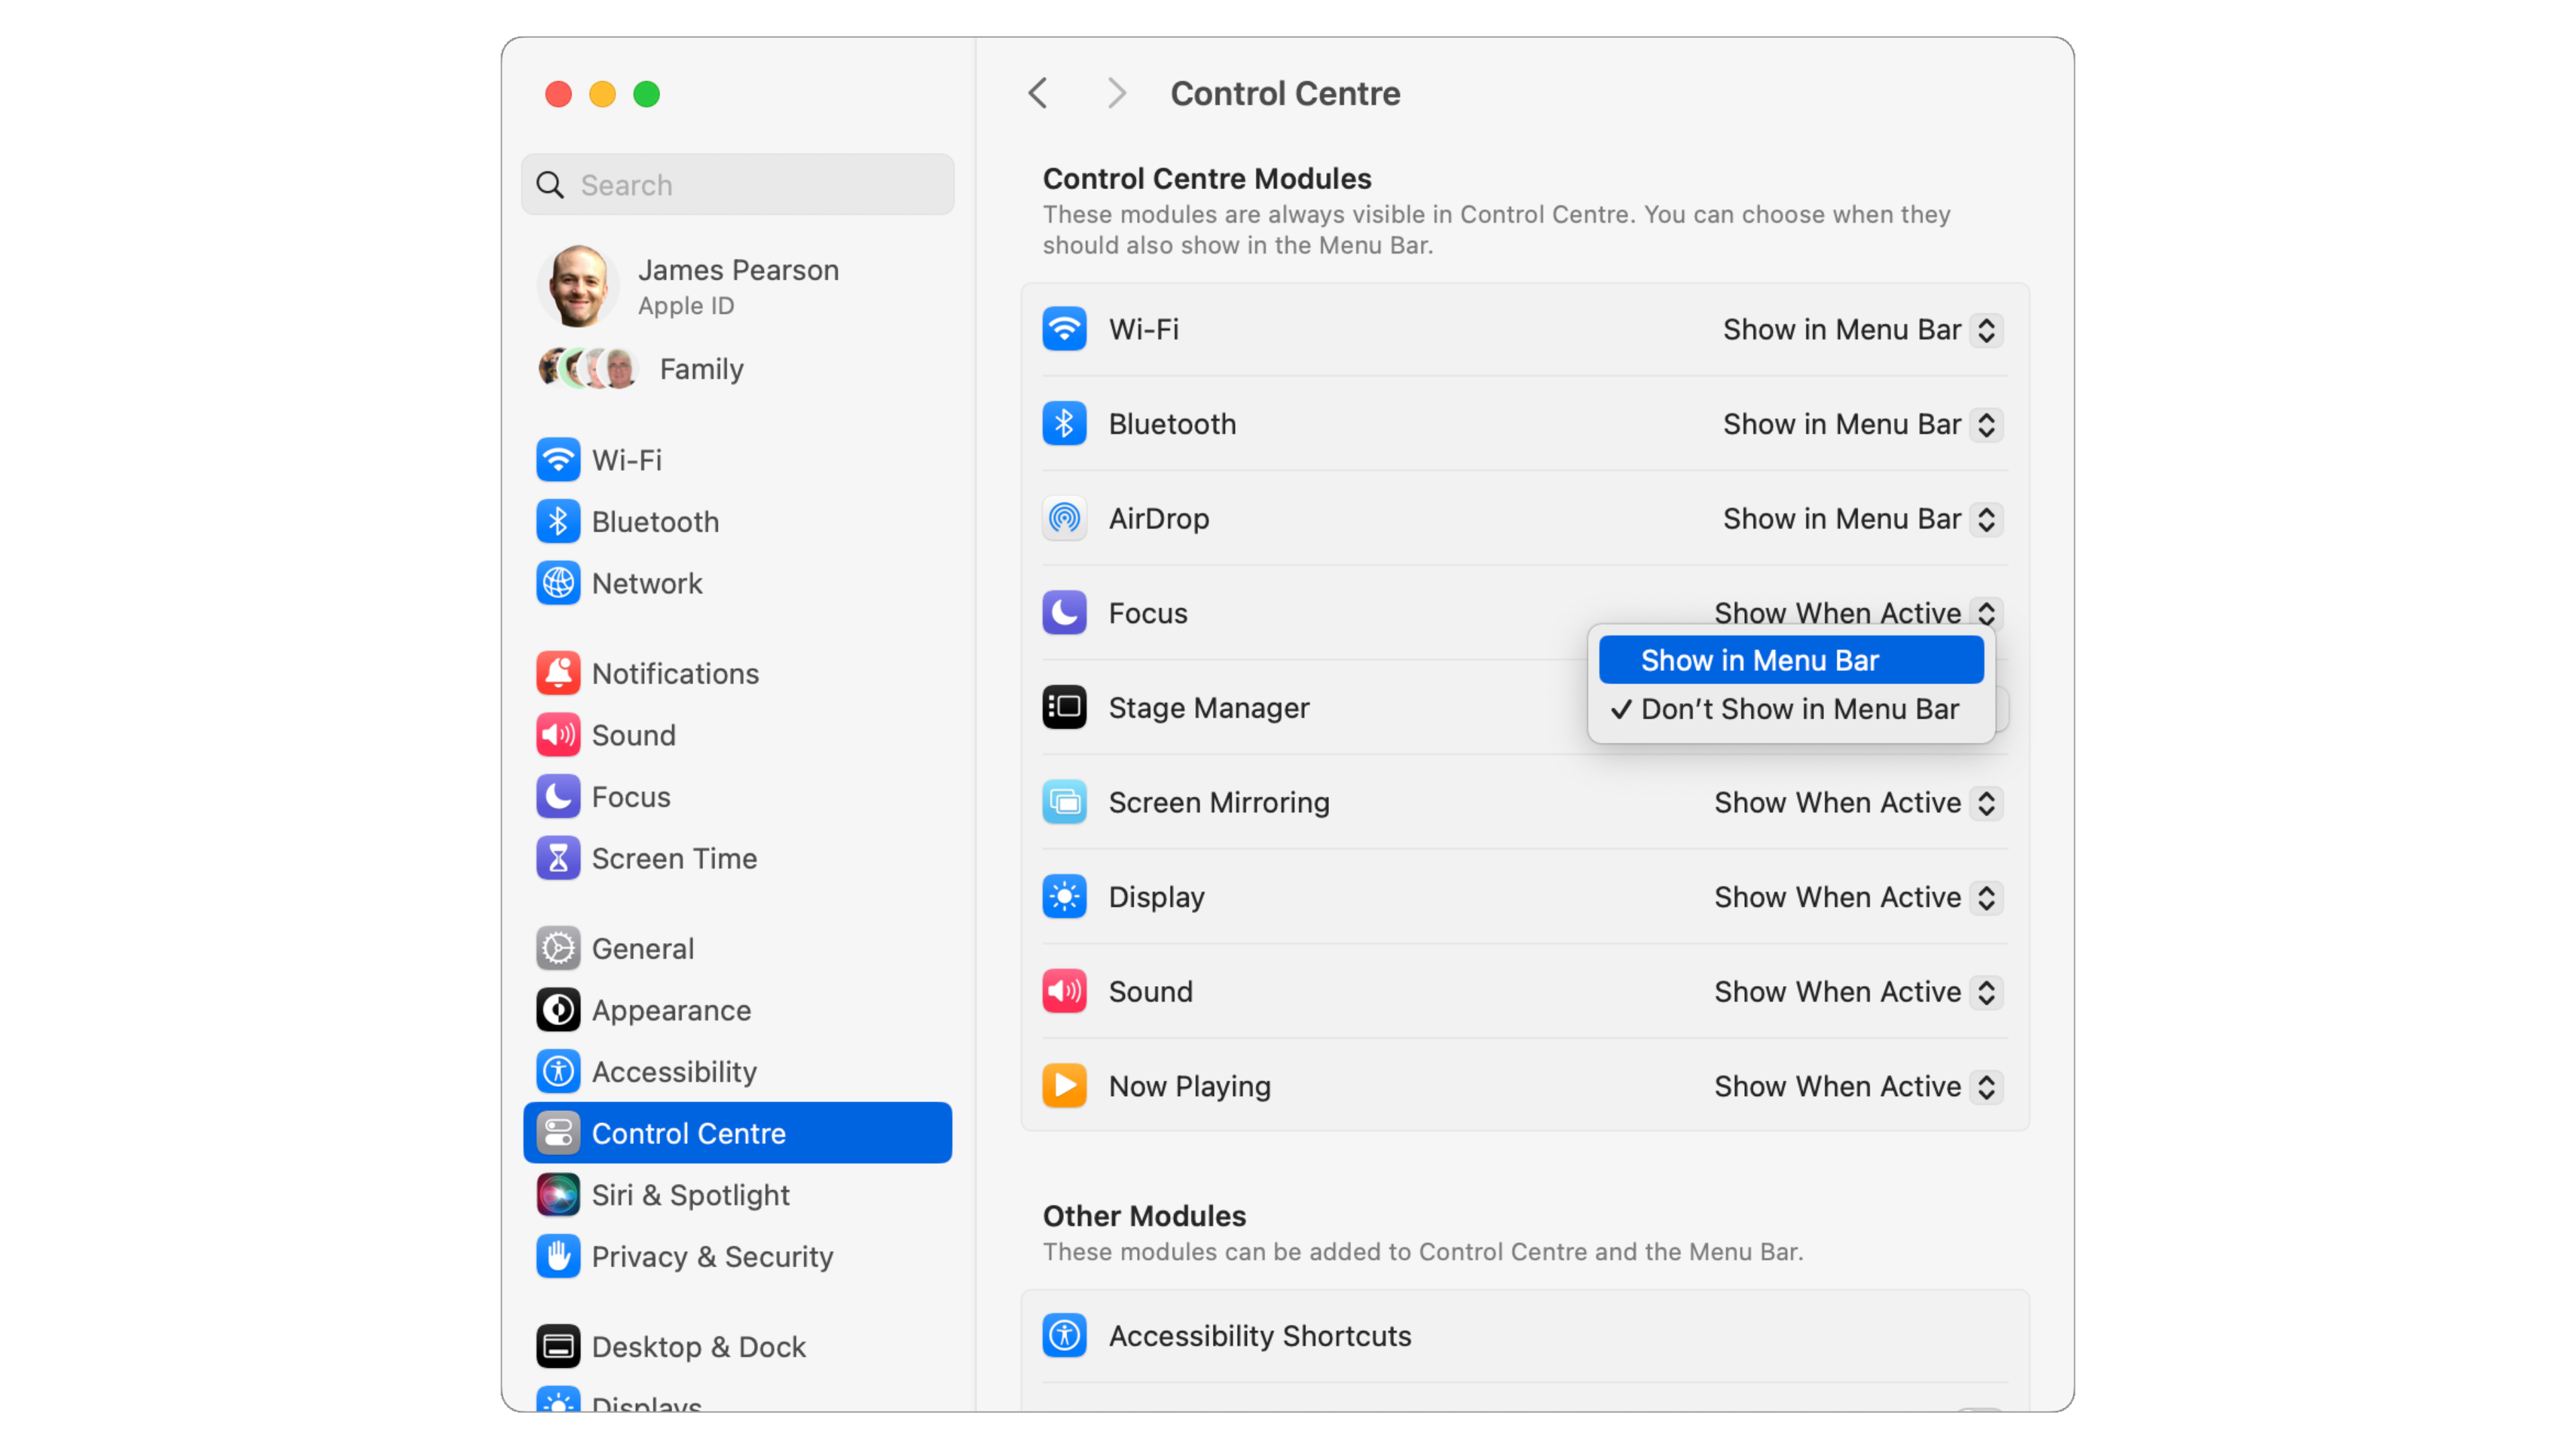Open Siri & Spotlight sidebar icon

coord(557,1195)
